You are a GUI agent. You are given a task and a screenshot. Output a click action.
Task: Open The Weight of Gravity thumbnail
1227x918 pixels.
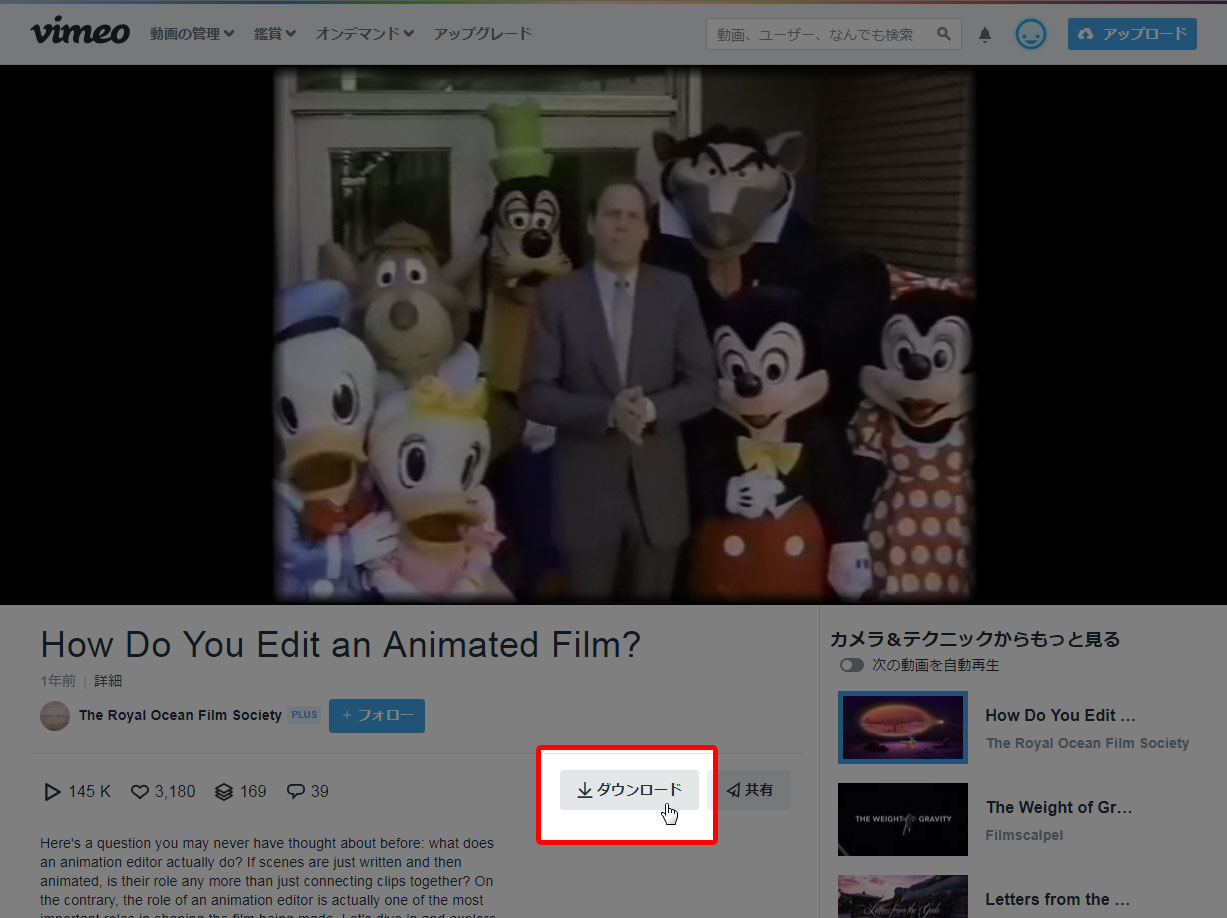[x=903, y=819]
